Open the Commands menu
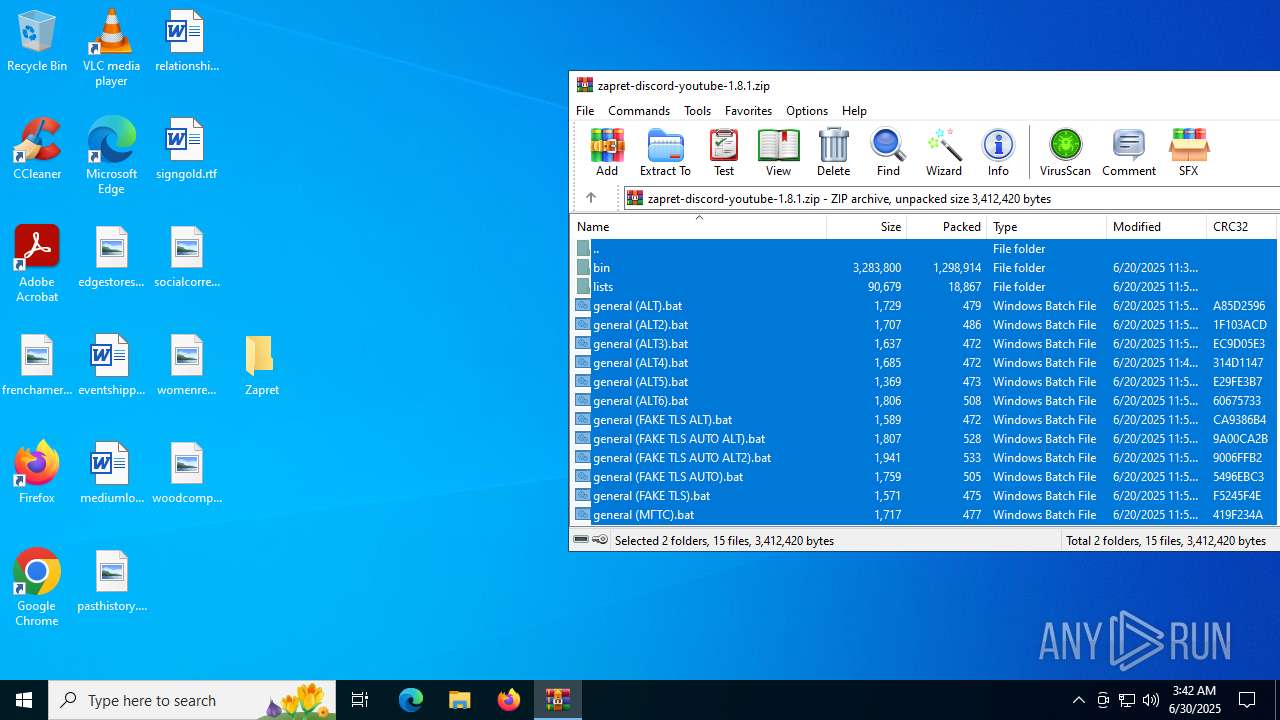 [x=639, y=111]
